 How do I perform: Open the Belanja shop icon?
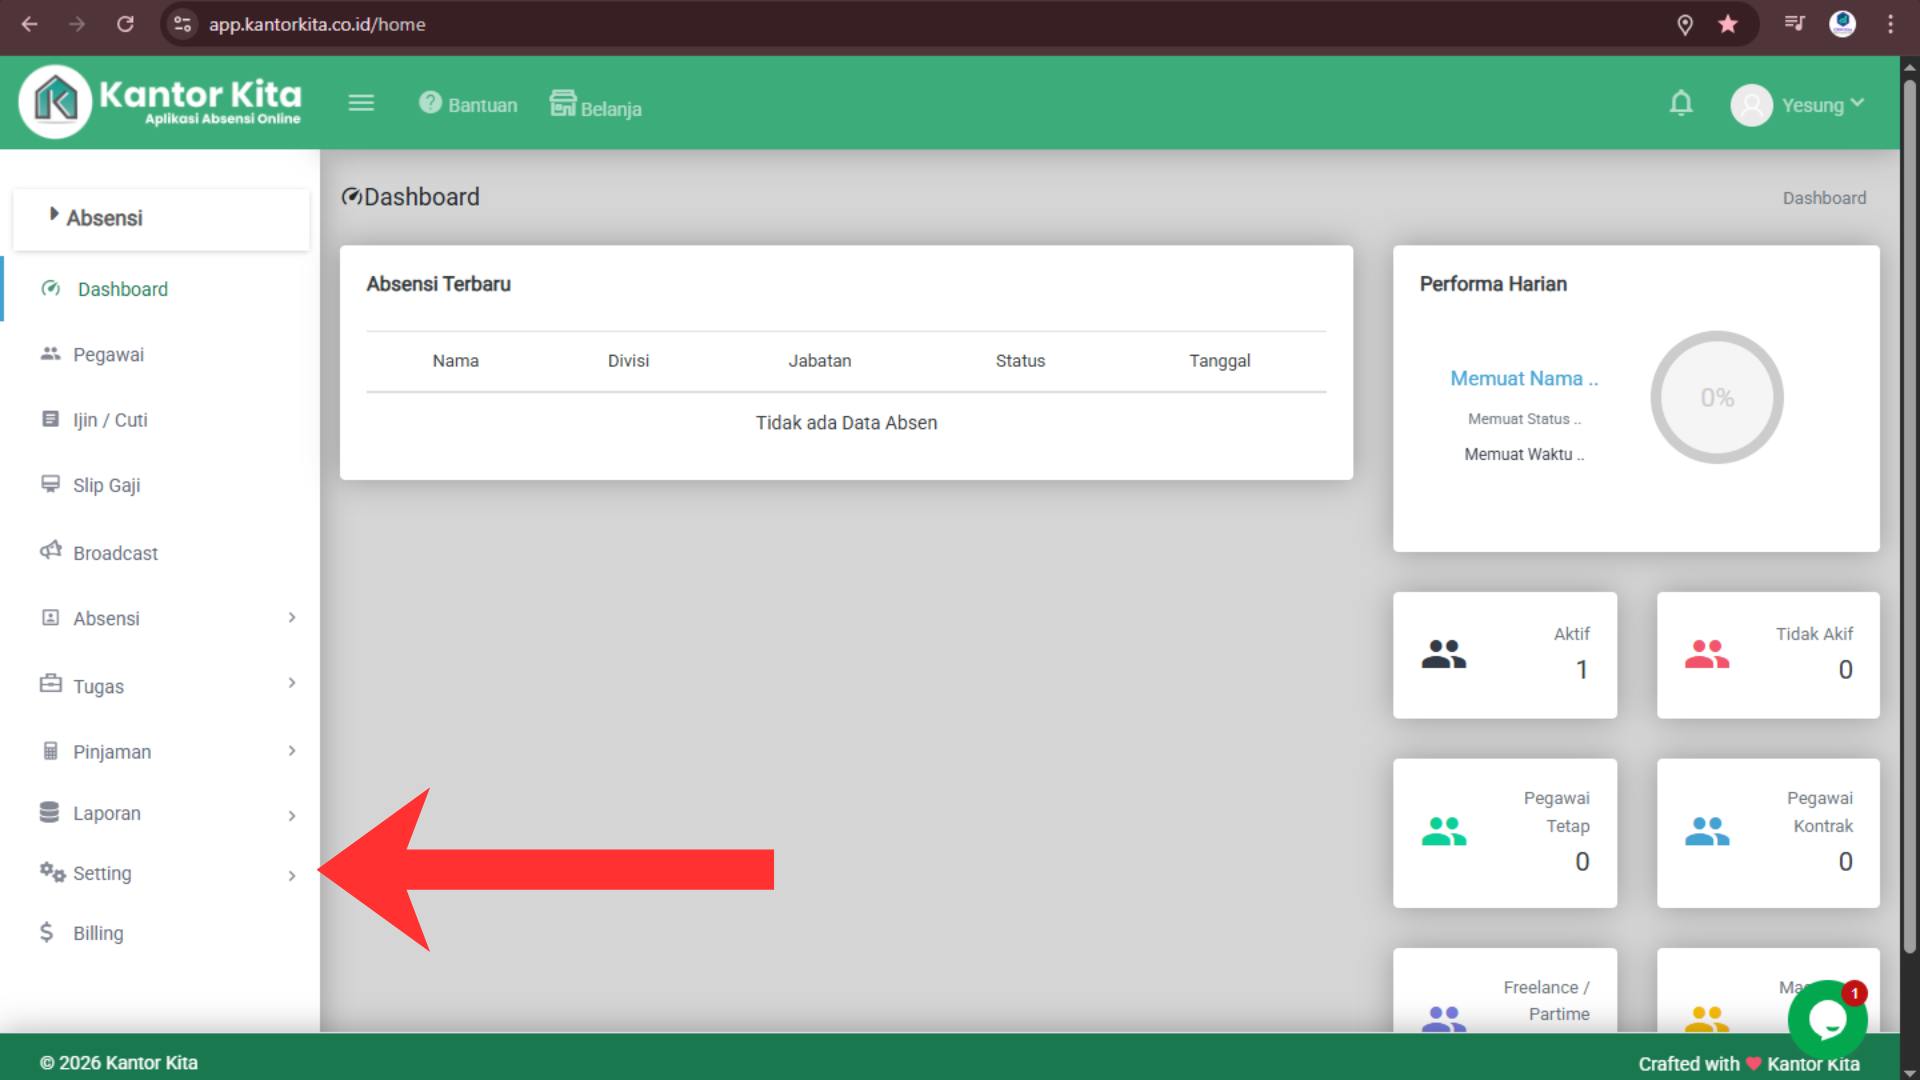click(563, 103)
